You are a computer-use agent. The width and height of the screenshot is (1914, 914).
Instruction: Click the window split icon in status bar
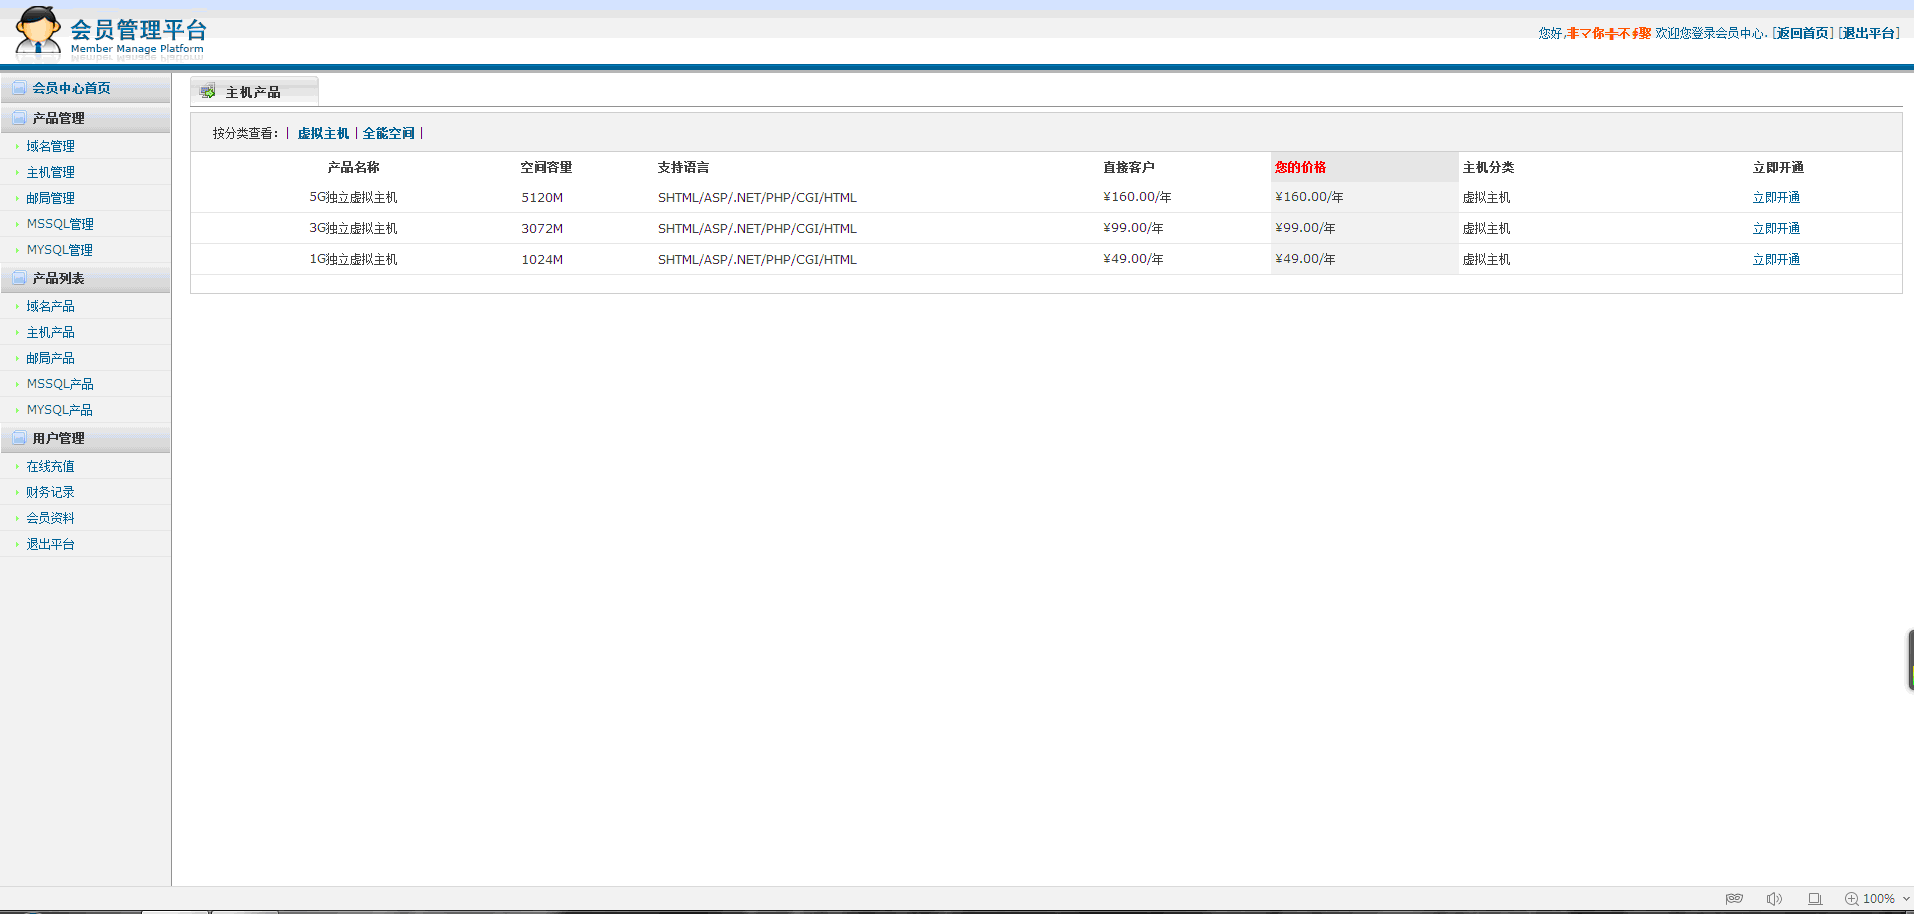pos(1814,899)
